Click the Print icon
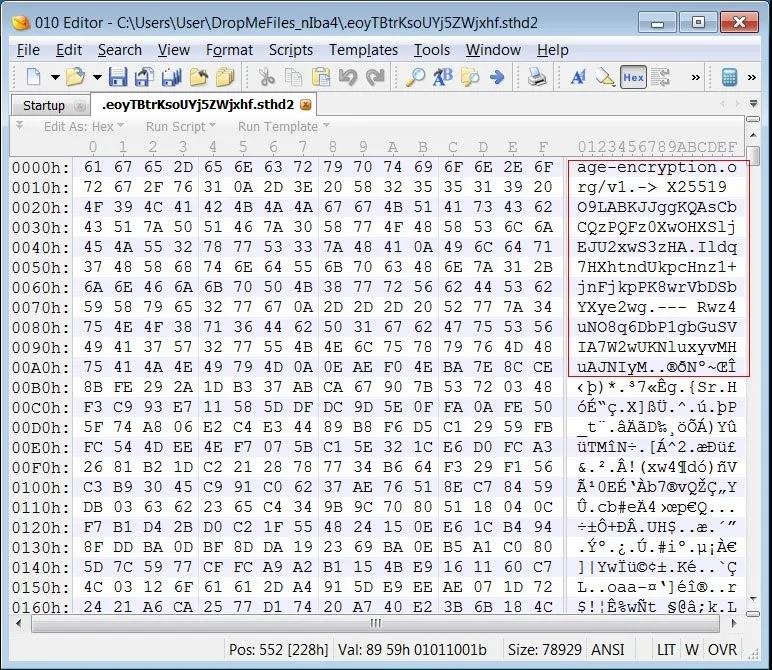 (537, 77)
